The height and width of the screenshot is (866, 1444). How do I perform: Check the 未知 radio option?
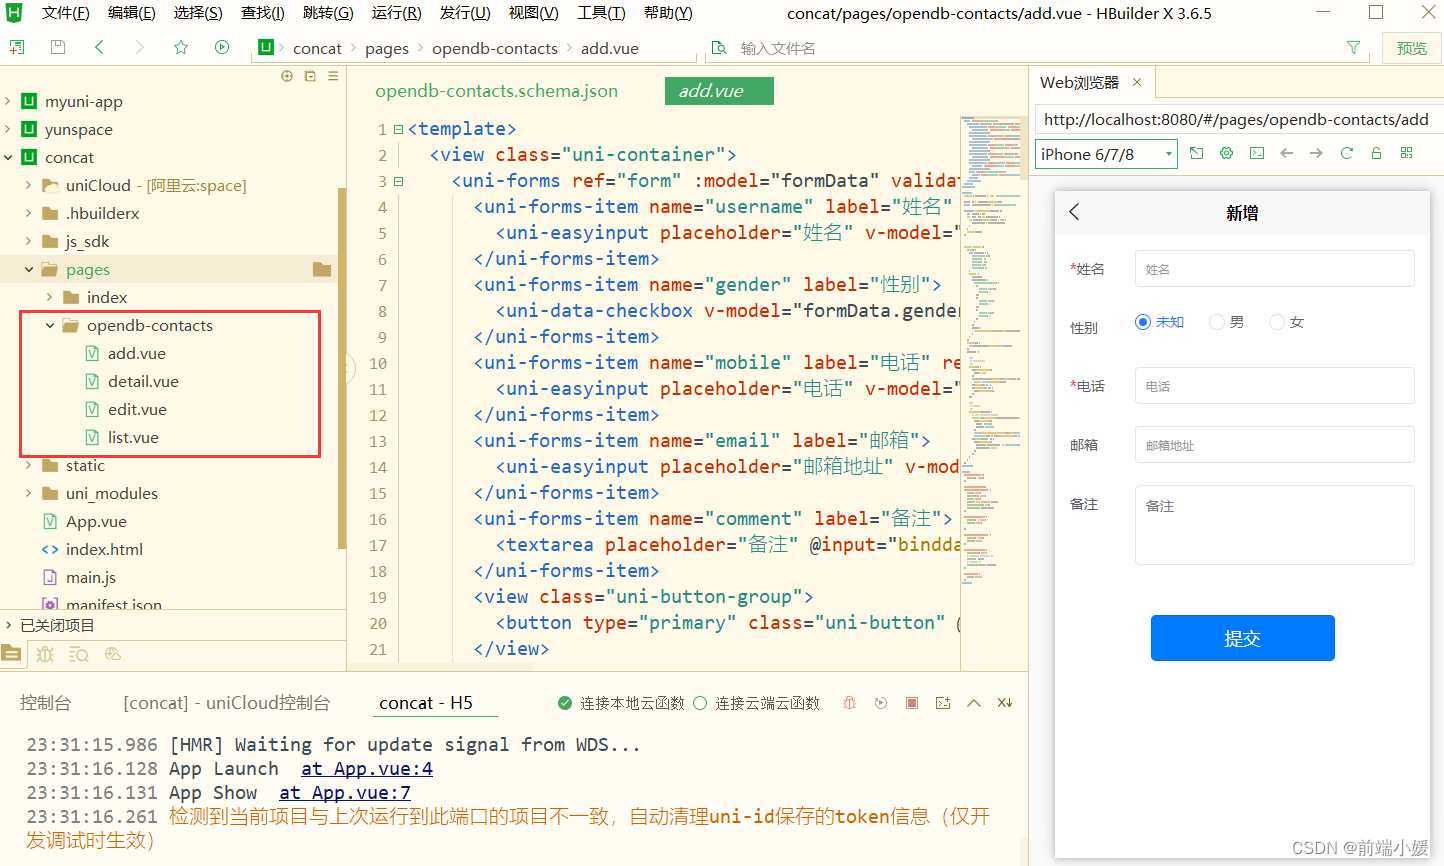click(x=1142, y=321)
